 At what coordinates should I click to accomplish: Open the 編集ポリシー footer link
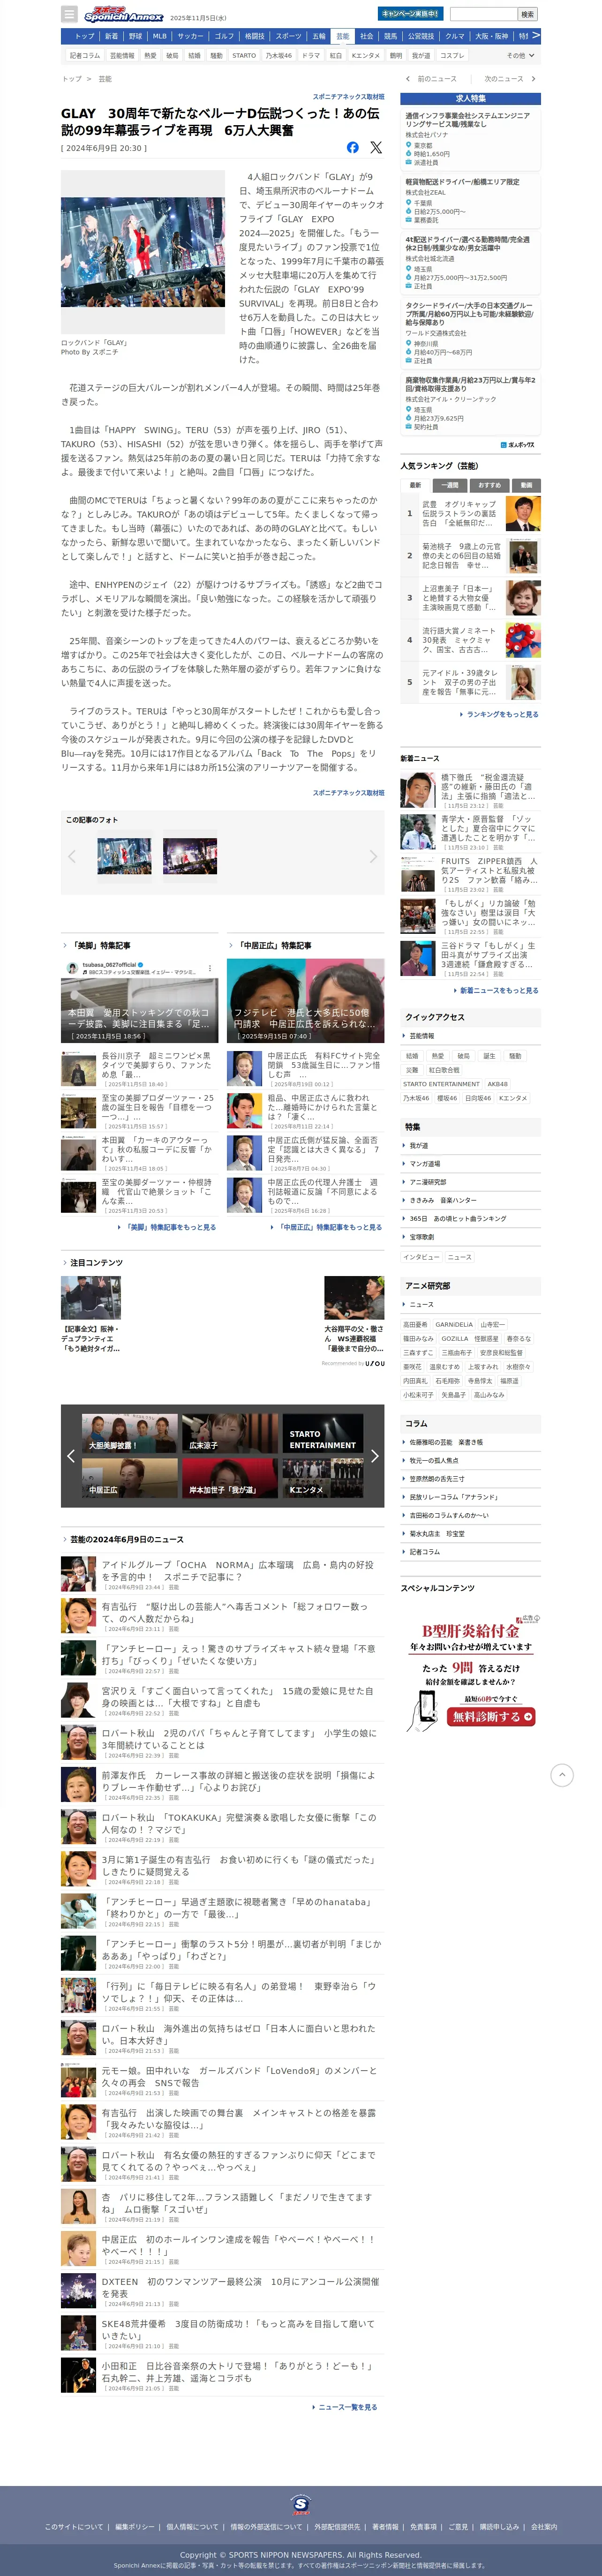click(x=134, y=2526)
